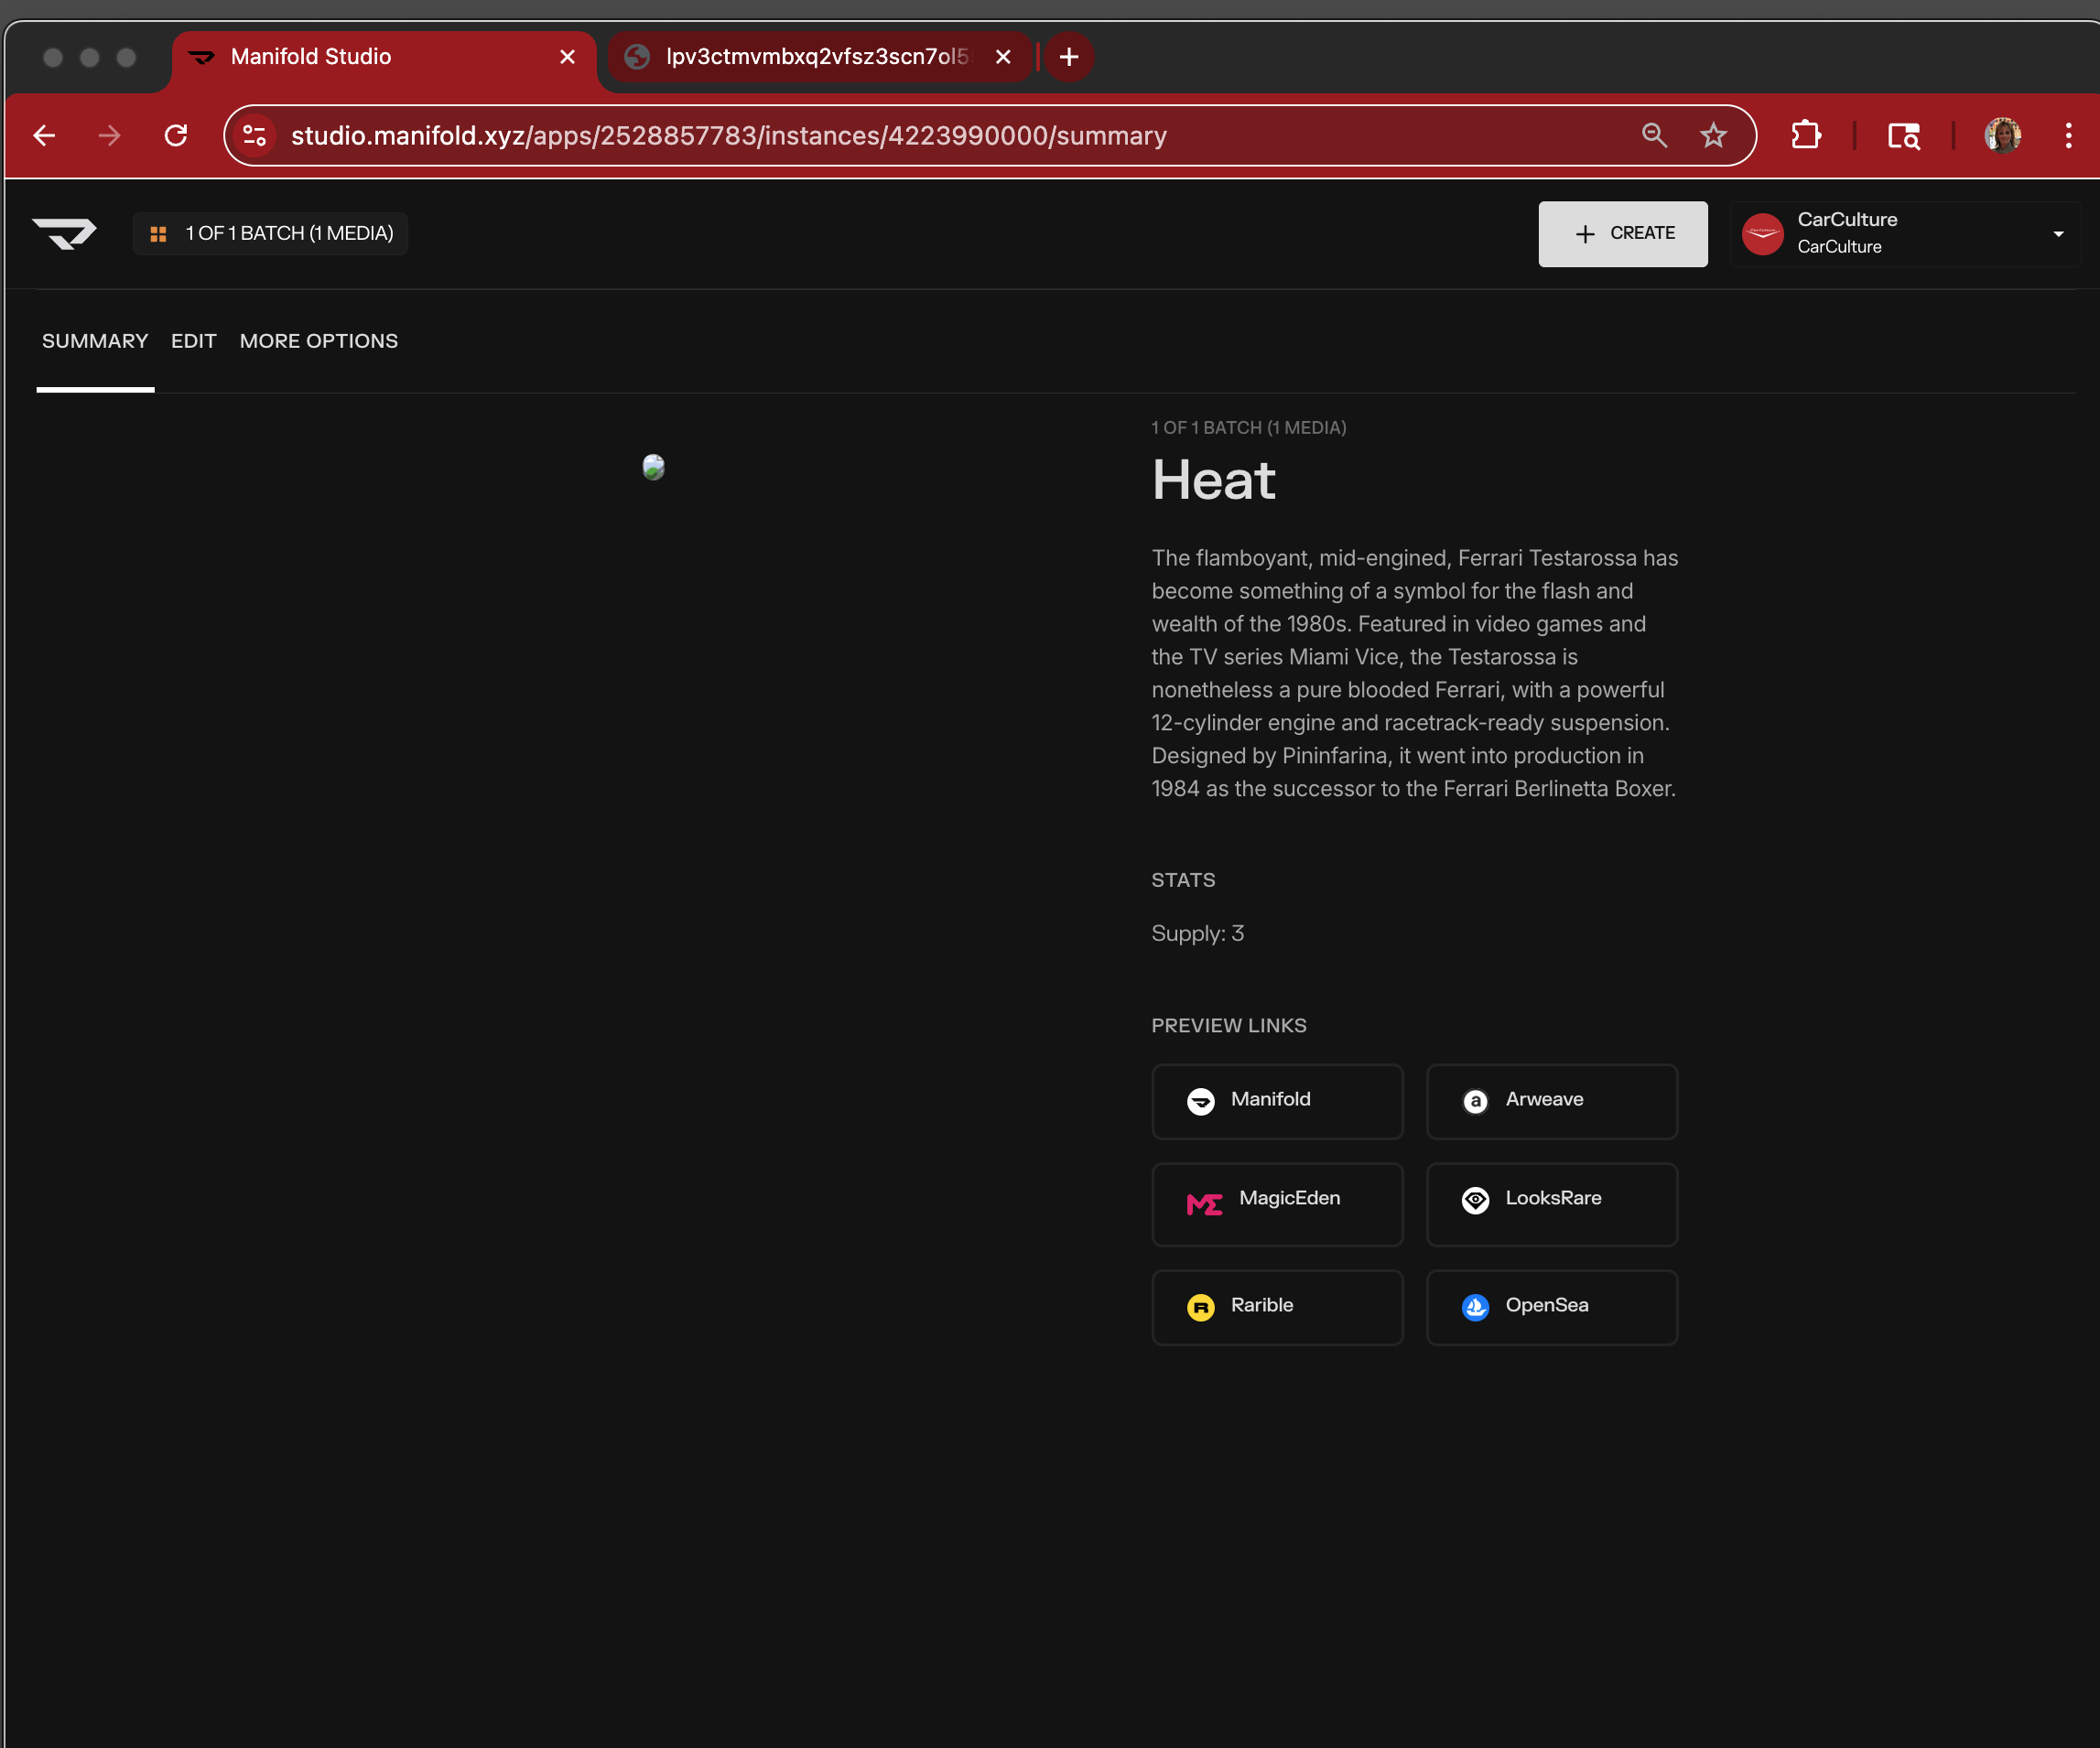
Task: Click the PREVIEW LINKS section label
Action: coord(1229,1025)
